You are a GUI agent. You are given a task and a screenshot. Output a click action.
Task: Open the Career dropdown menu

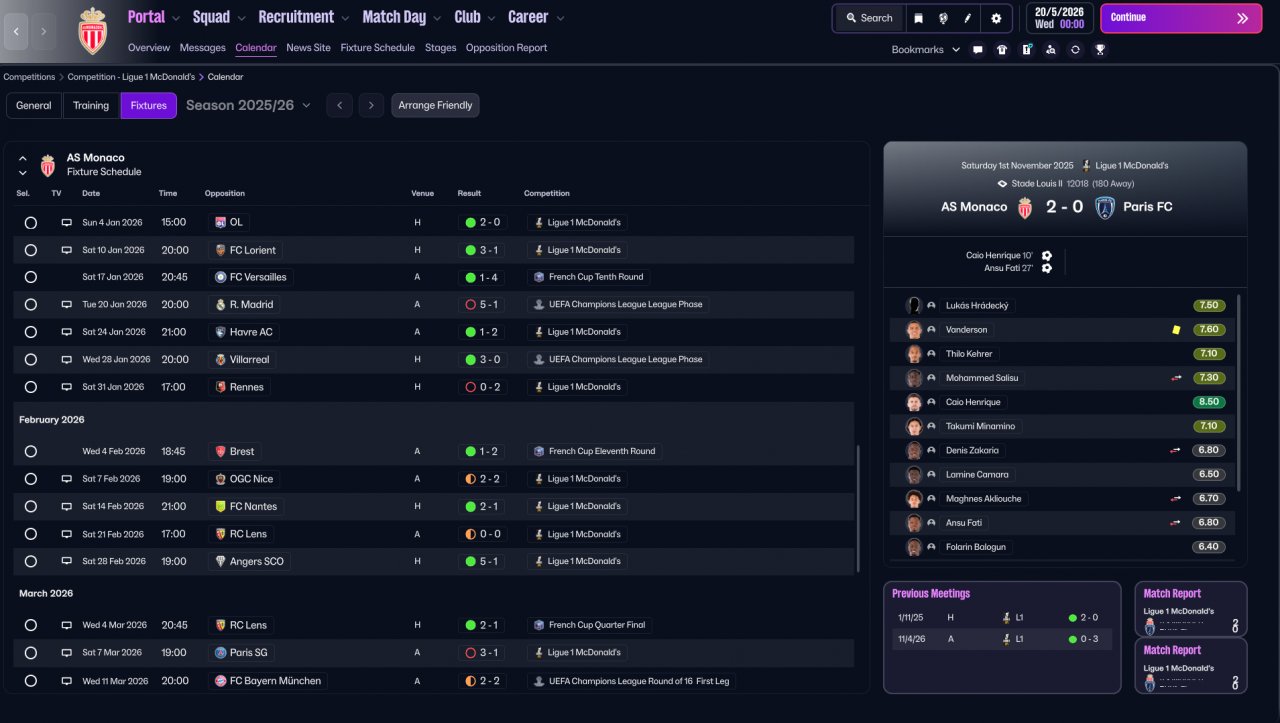coord(536,17)
